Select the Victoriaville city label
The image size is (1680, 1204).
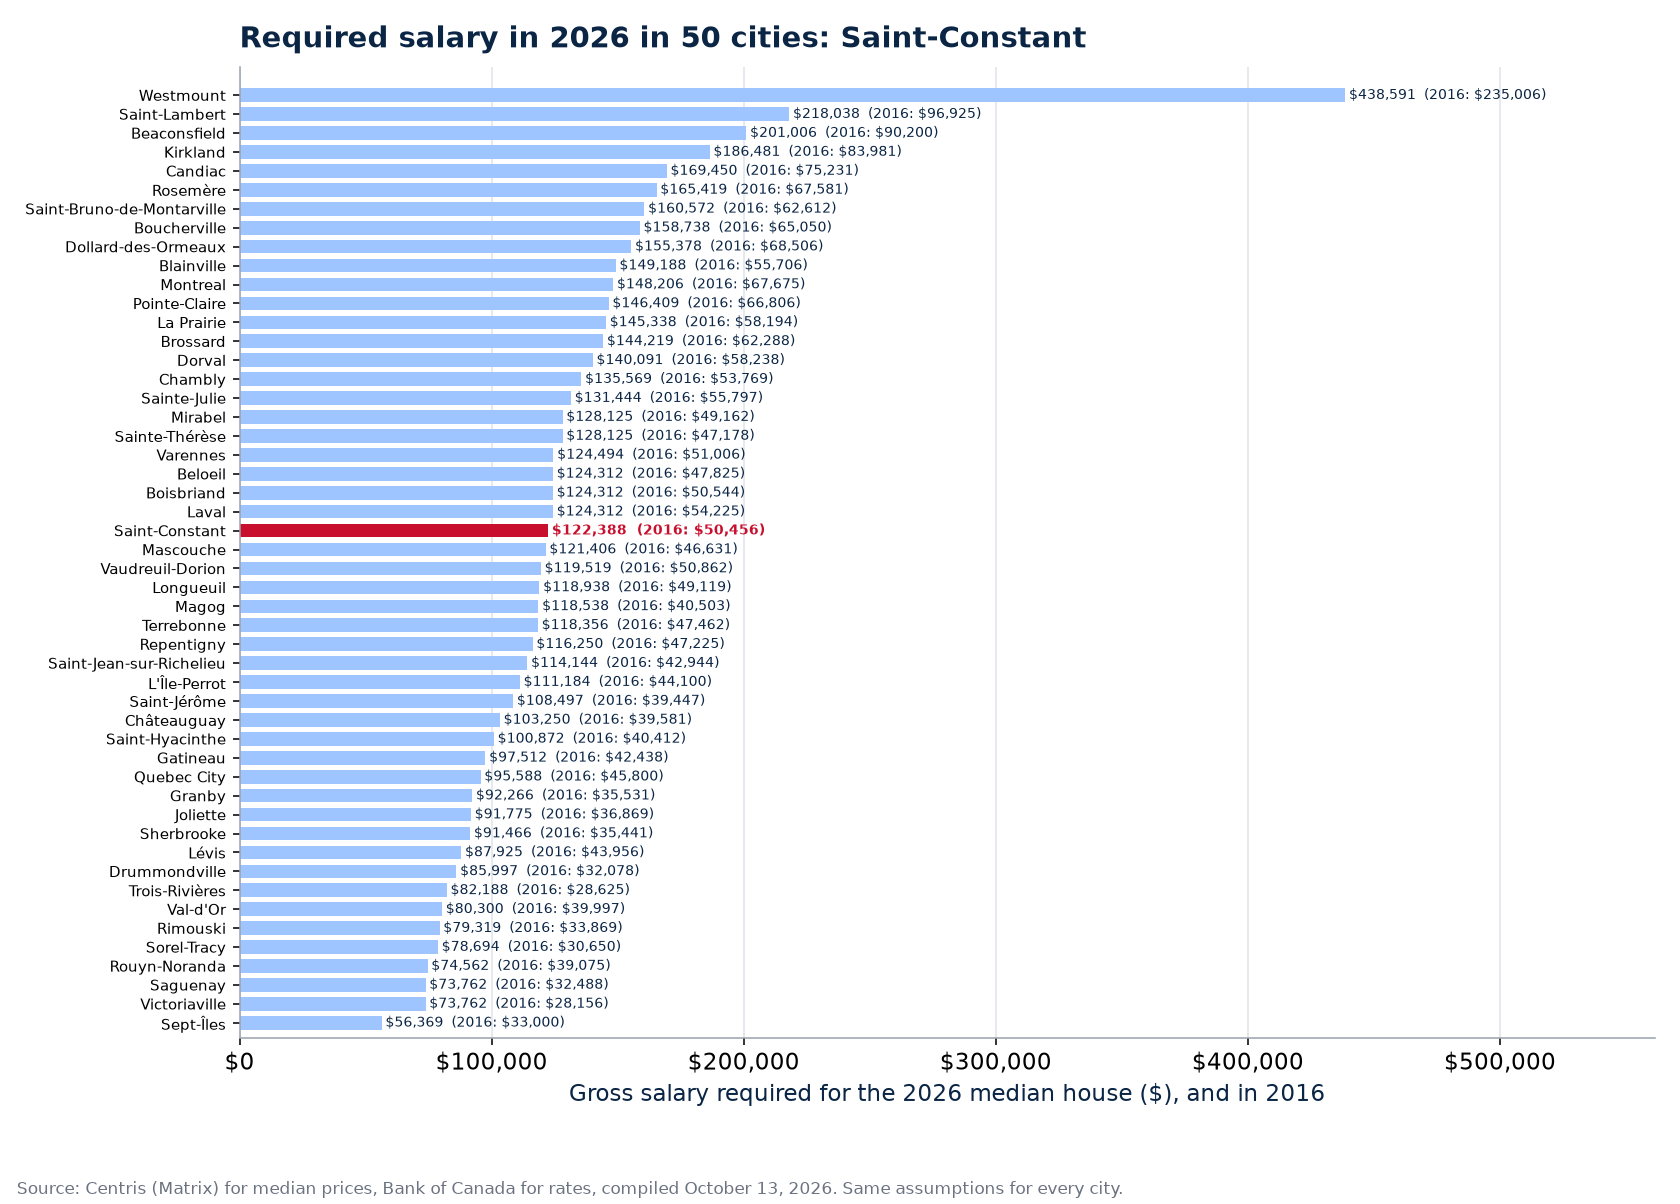pos(183,1005)
